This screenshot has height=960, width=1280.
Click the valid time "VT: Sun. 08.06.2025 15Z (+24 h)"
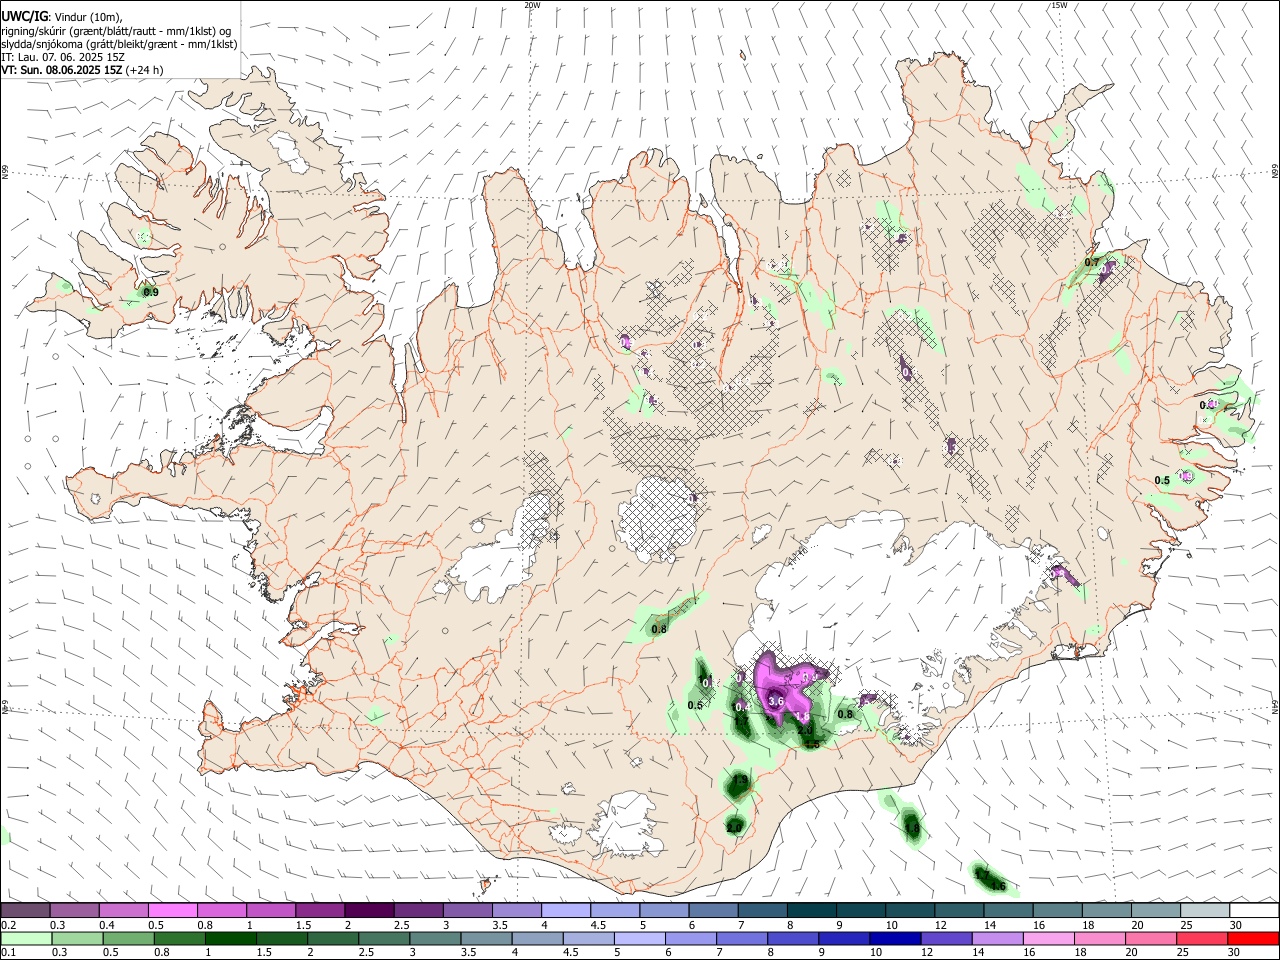[82, 70]
